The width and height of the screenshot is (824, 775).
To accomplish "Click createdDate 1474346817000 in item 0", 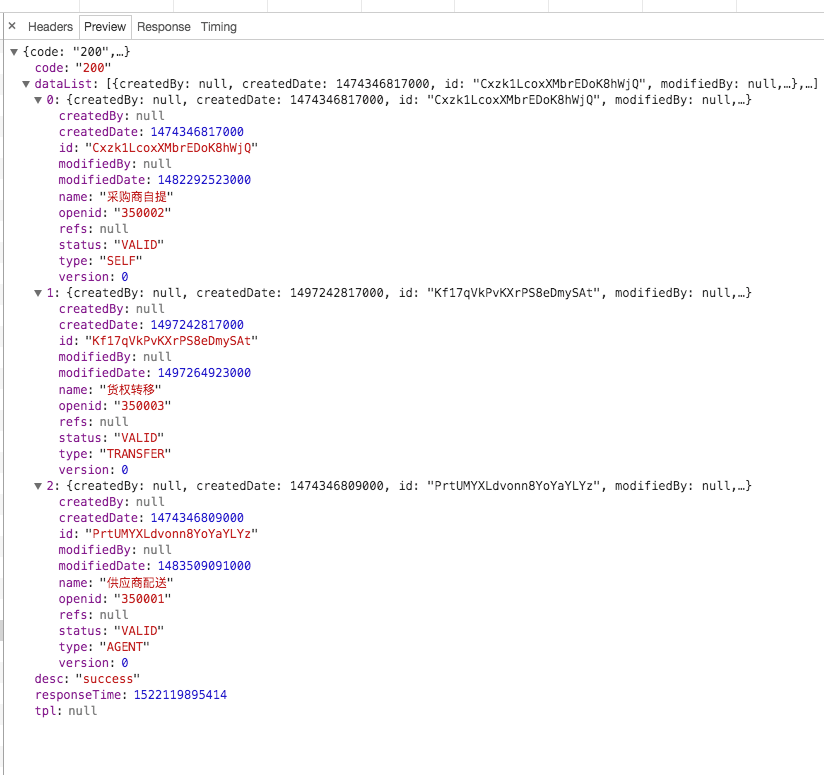I will point(197,132).
